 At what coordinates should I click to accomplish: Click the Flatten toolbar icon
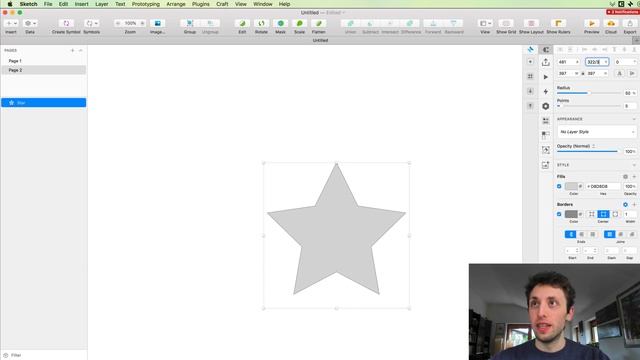pos(318,24)
